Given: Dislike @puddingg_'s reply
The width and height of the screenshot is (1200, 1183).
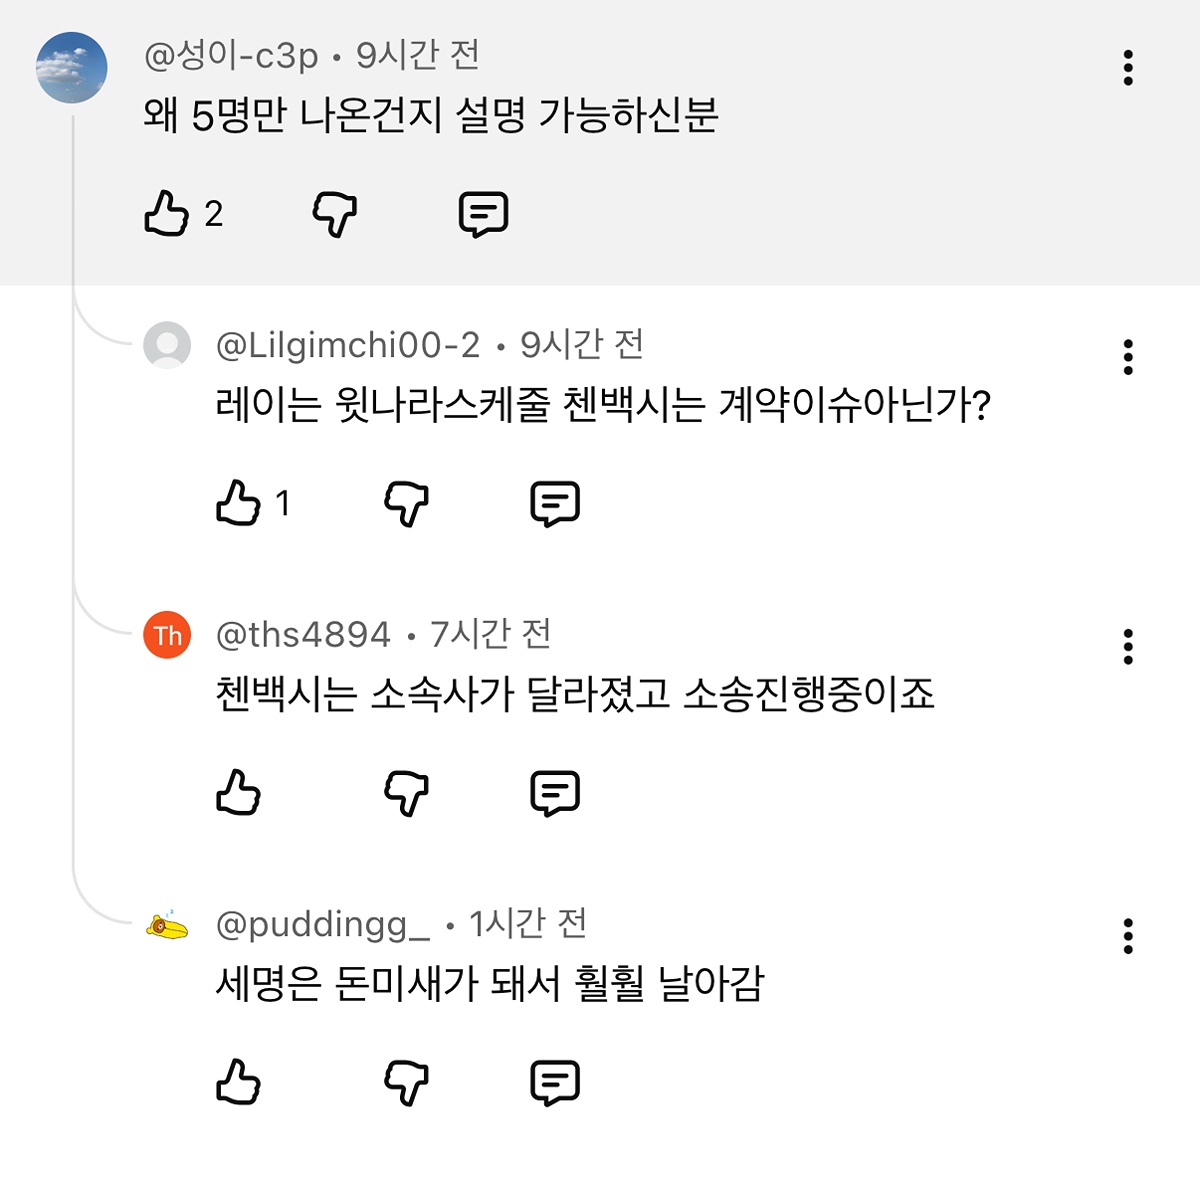Looking at the screenshot, I should (406, 1082).
